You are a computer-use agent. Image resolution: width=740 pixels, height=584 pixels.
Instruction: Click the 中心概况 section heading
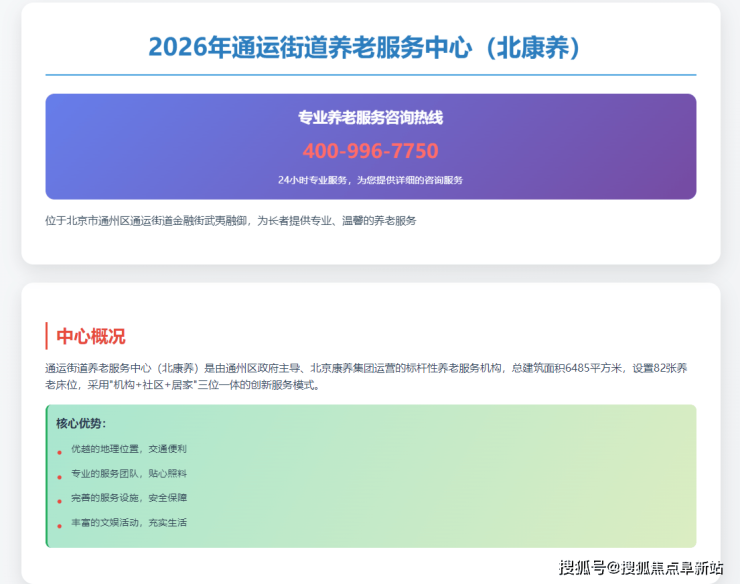[x=91, y=337]
